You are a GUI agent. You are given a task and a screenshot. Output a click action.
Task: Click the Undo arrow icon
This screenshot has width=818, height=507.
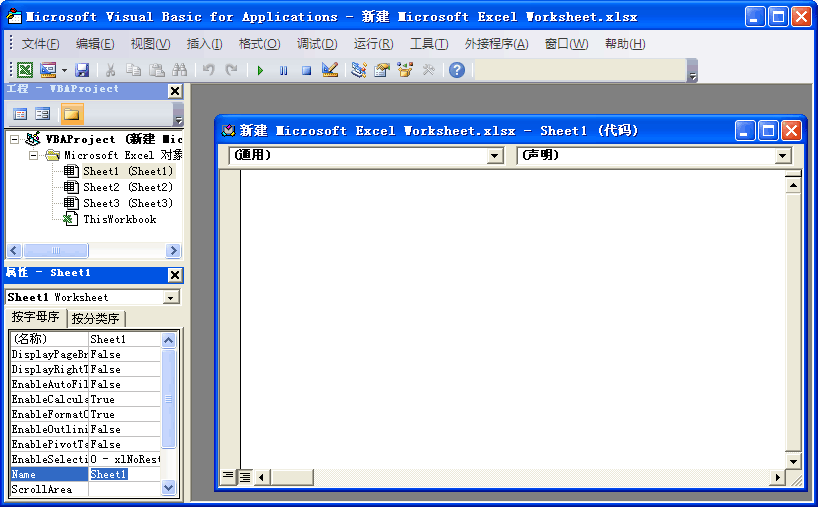pyautogui.click(x=209, y=70)
